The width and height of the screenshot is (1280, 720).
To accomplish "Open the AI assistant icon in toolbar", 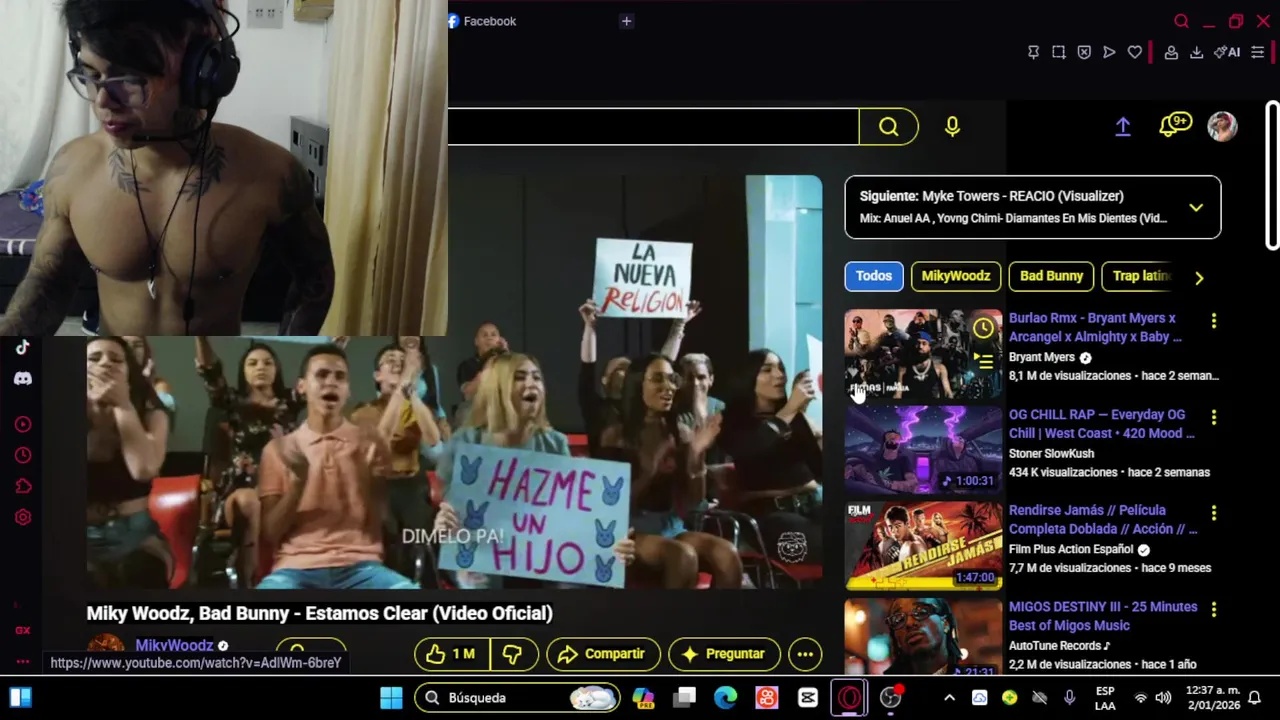I will click(1227, 52).
